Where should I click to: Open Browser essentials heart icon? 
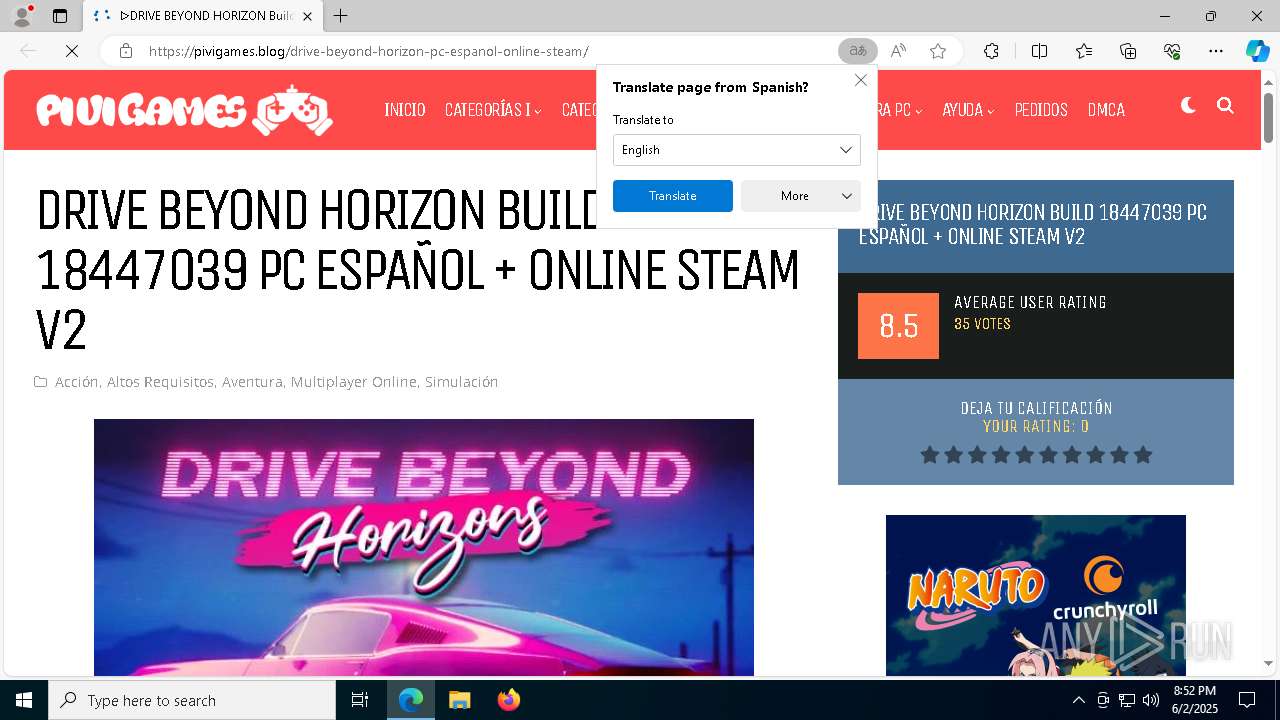click(x=1172, y=51)
